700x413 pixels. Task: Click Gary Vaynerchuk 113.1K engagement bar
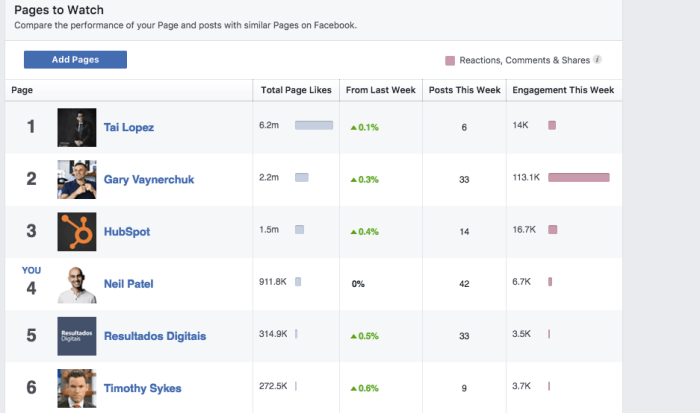(579, 178)
